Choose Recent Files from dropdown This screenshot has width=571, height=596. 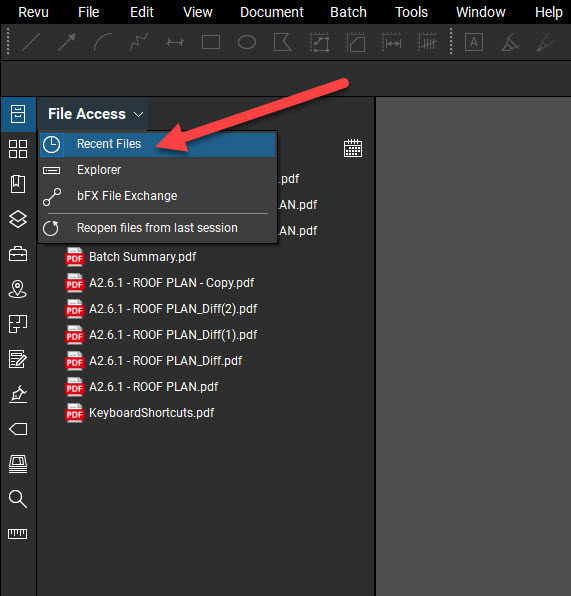(157, 144)
